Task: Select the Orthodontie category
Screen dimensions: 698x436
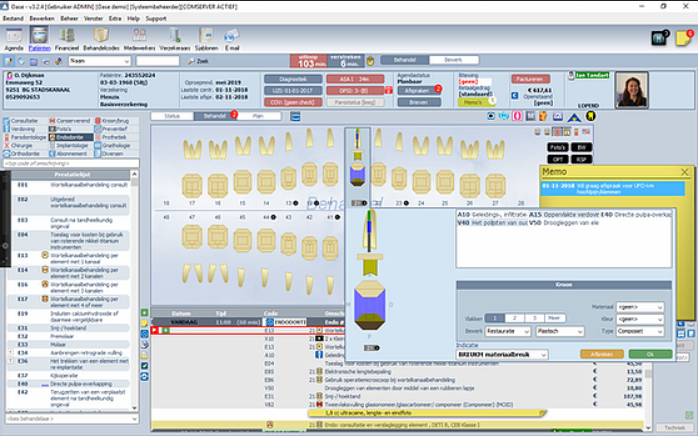Action: coord(22,154)
